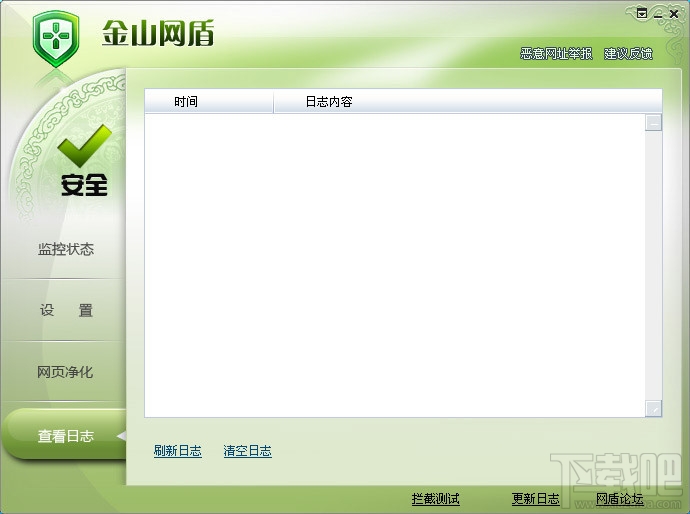
Task: Select the 查看日志 tab
Action: tap(66, 435)
